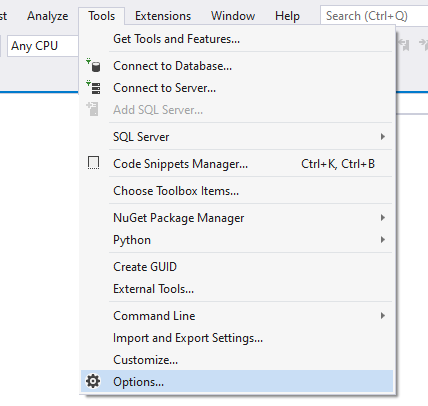
Task: Focus the Search (Ctrl+Q) box
Action: tap(374, 16)
